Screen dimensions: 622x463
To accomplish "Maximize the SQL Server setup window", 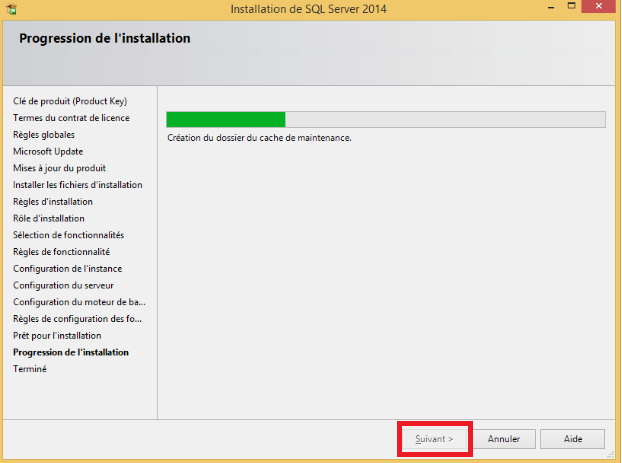I will pos(571,6).
